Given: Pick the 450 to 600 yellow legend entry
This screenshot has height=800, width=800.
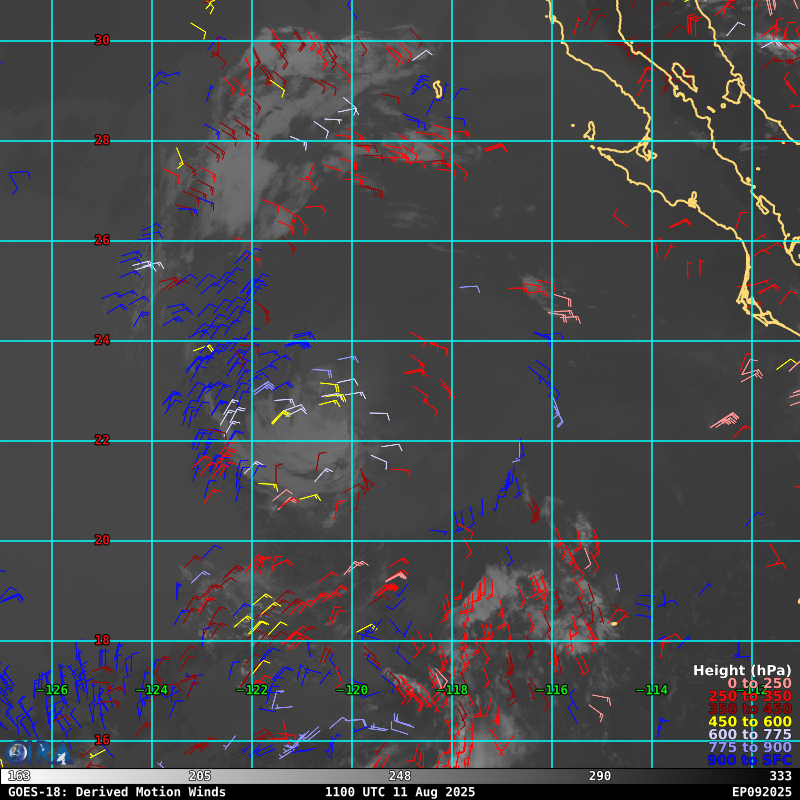Looking at the screenshot, I should pos(750,722).
